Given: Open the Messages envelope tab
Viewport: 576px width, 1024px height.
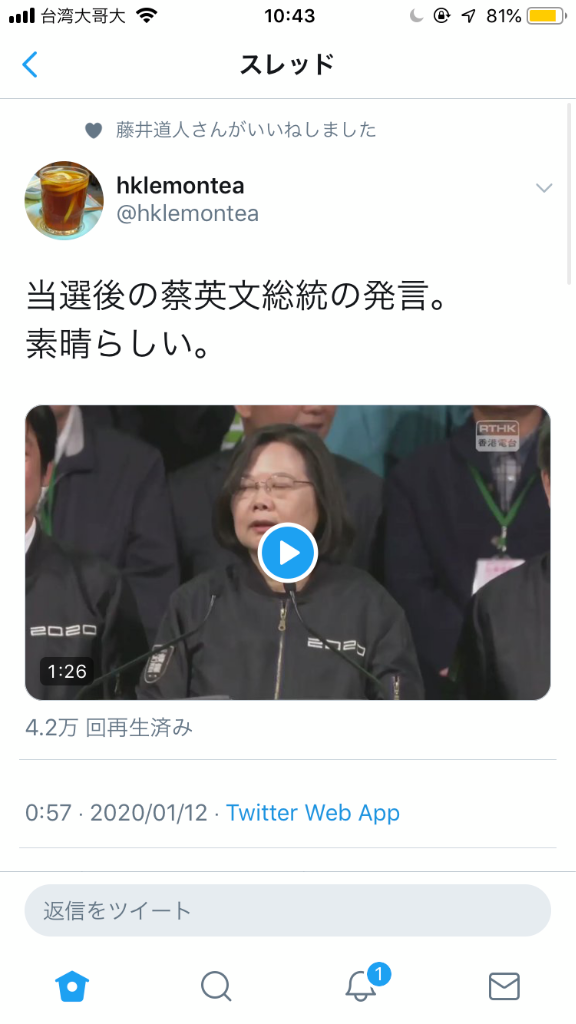Looking at the screenshot, I should (x=504, y=986).
